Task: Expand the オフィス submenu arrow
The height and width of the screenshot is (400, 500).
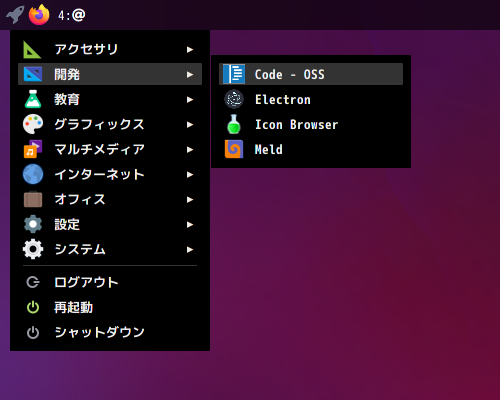Action: (x=190, y=199)
